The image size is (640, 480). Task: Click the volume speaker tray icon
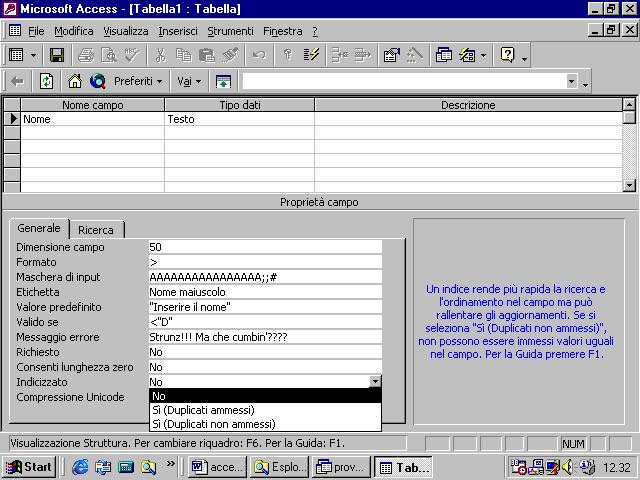(x=568, y=467)
